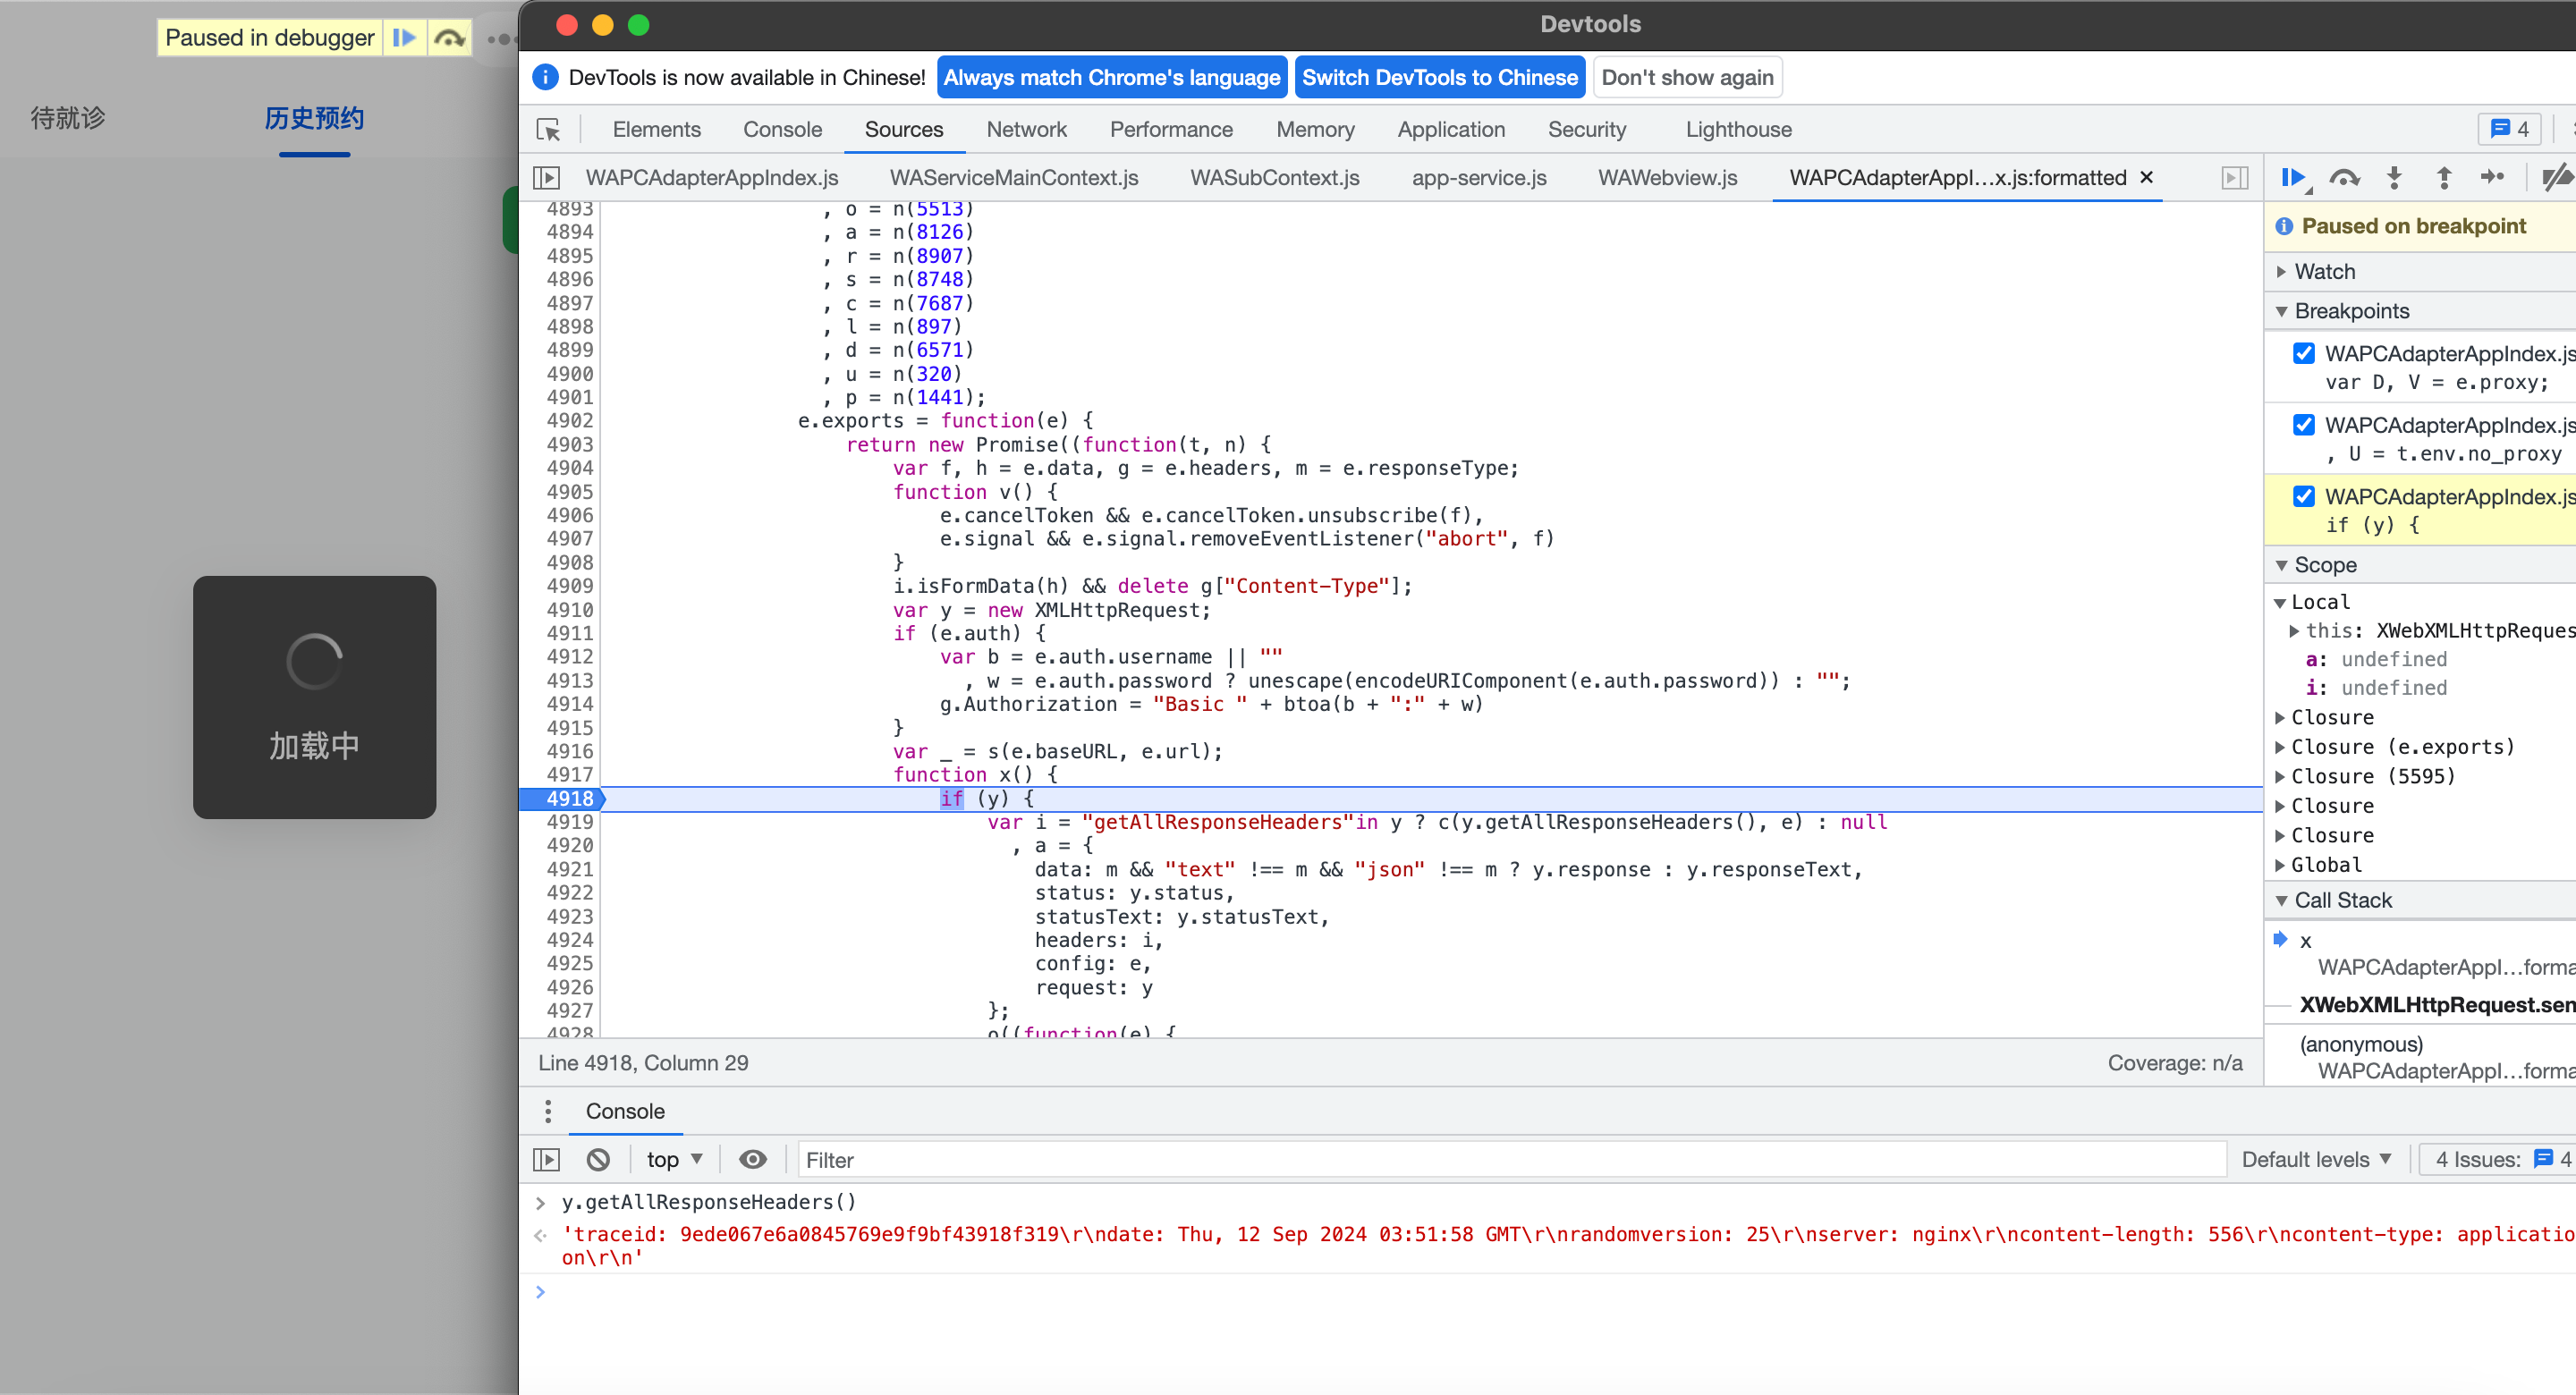Image resolution: width=2576 pixels, height=1395 pixels.
Task: Toggle breakpoint marker on line 4918
Action: point(569,798)
